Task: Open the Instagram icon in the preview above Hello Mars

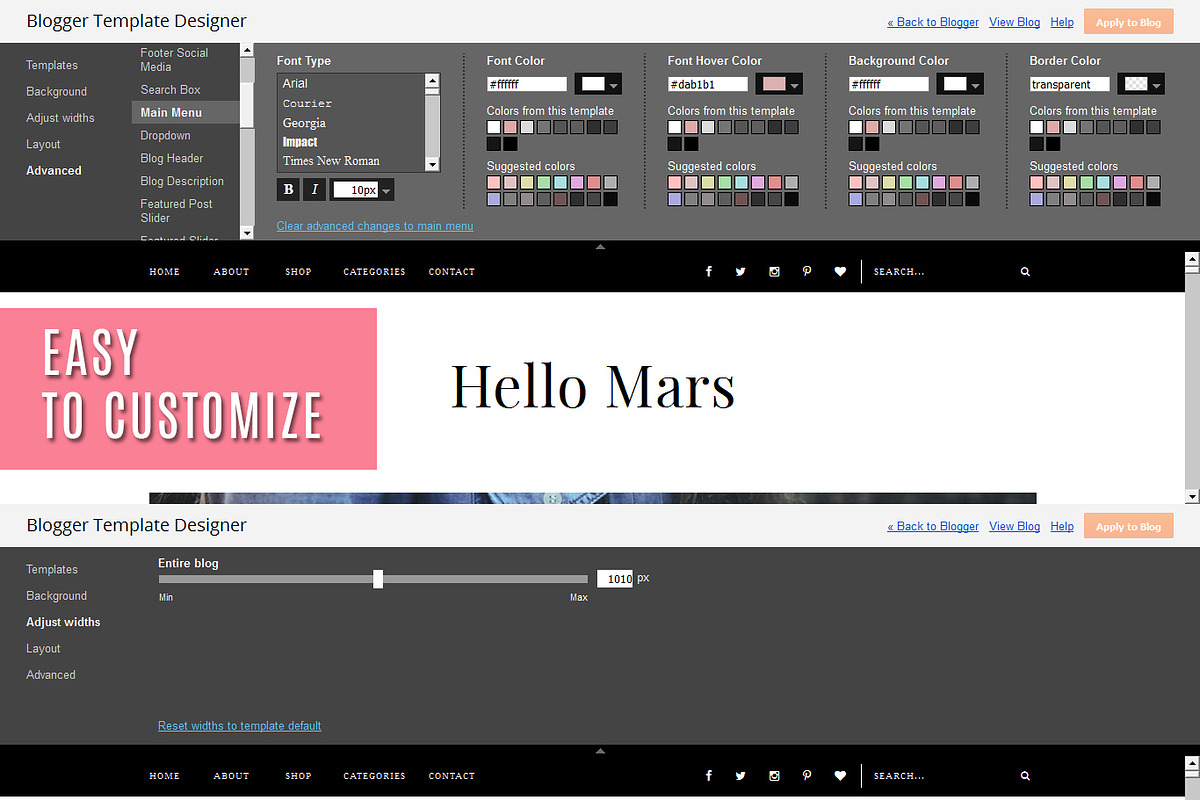Action: pyautogui.click(x=774, y=271)
